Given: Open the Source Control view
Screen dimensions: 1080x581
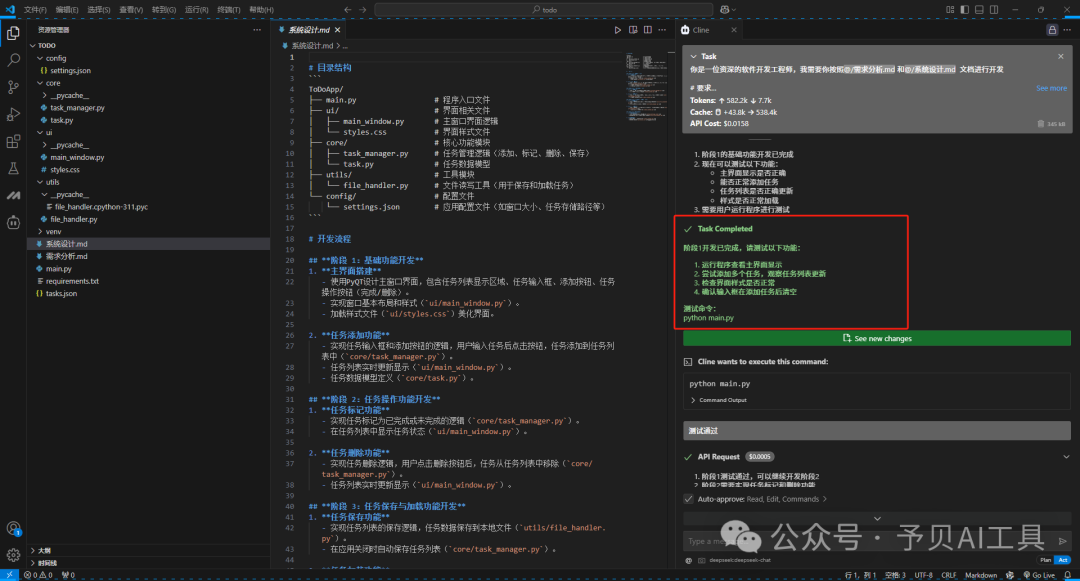Looking at the screenshot, I should [13, 87].
